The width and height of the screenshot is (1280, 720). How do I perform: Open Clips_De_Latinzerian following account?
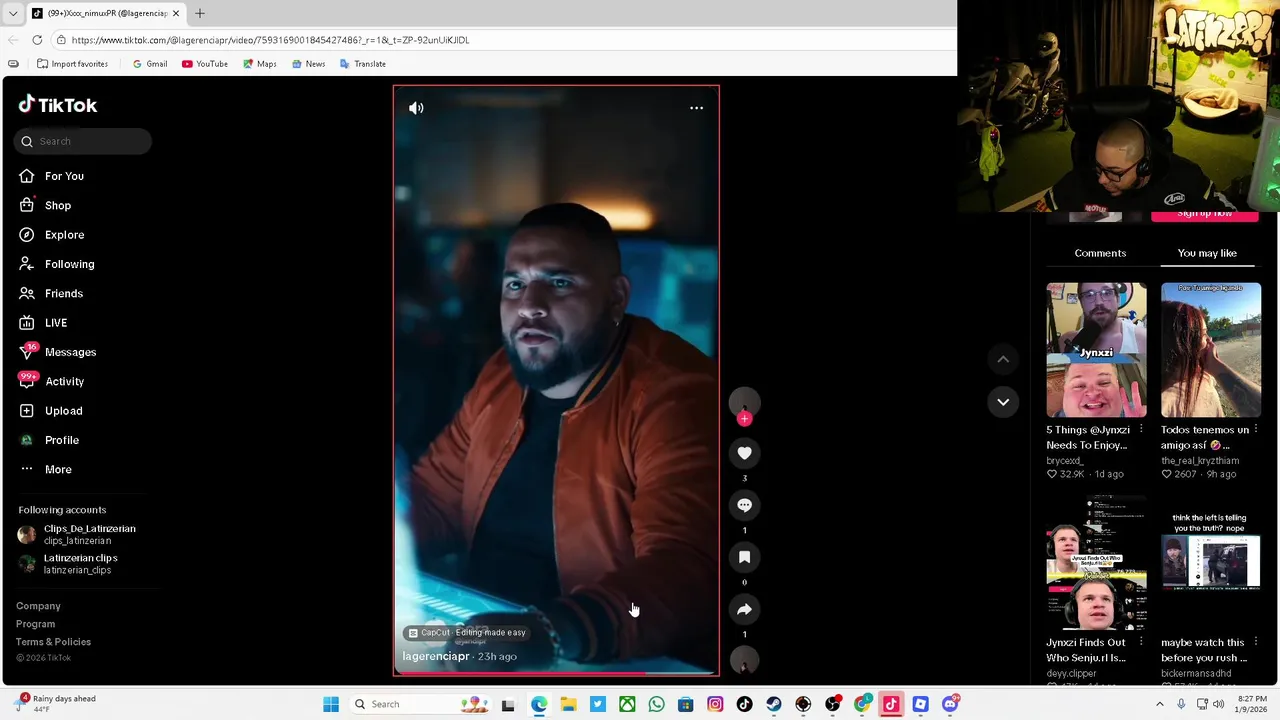[x=77, y=535]
